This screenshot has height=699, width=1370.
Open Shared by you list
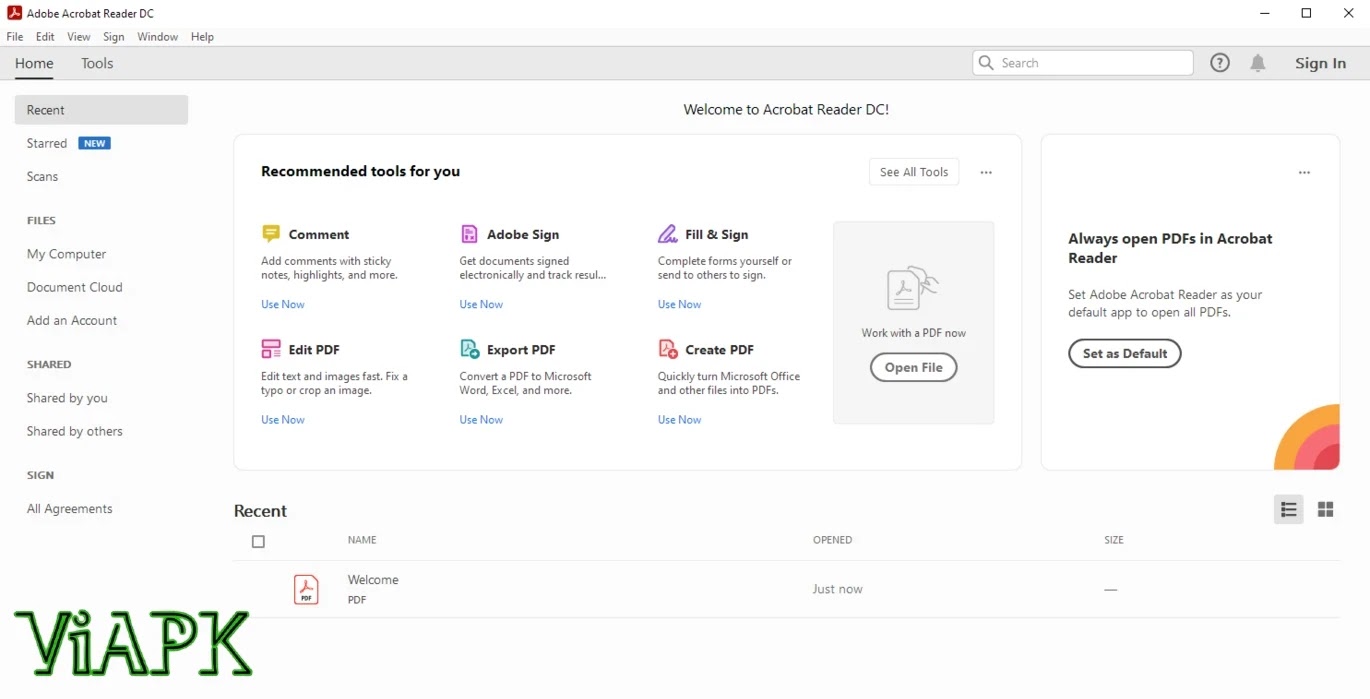[67, 398]
